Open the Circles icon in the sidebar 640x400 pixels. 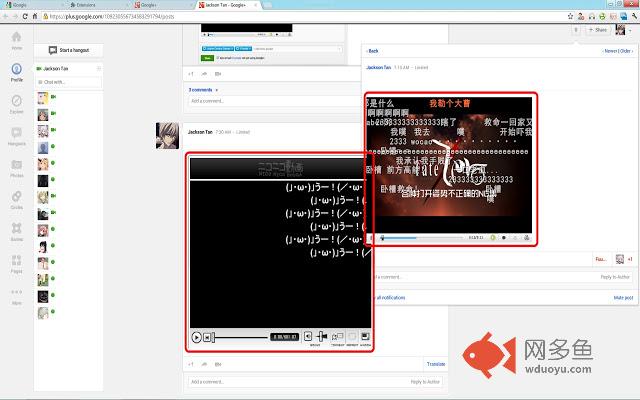(x=16, y=196)
